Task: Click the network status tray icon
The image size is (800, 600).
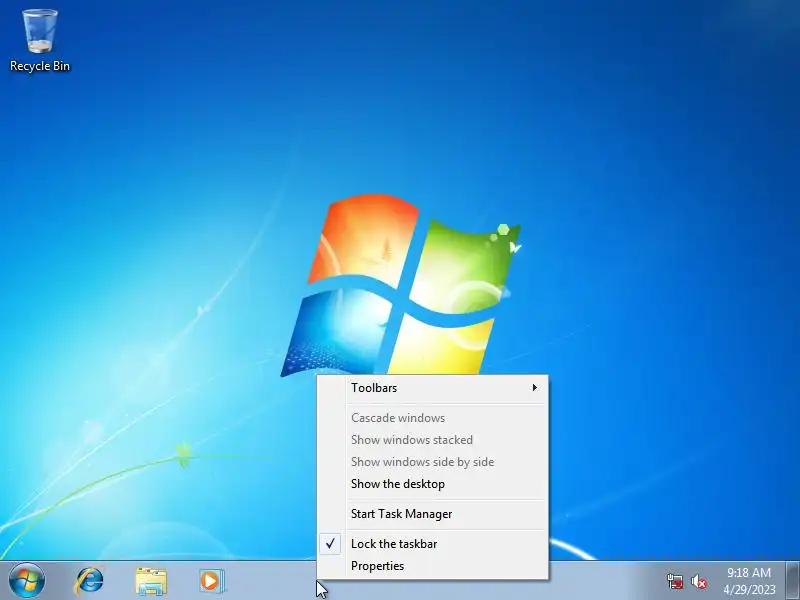Action: coord(674,581)
